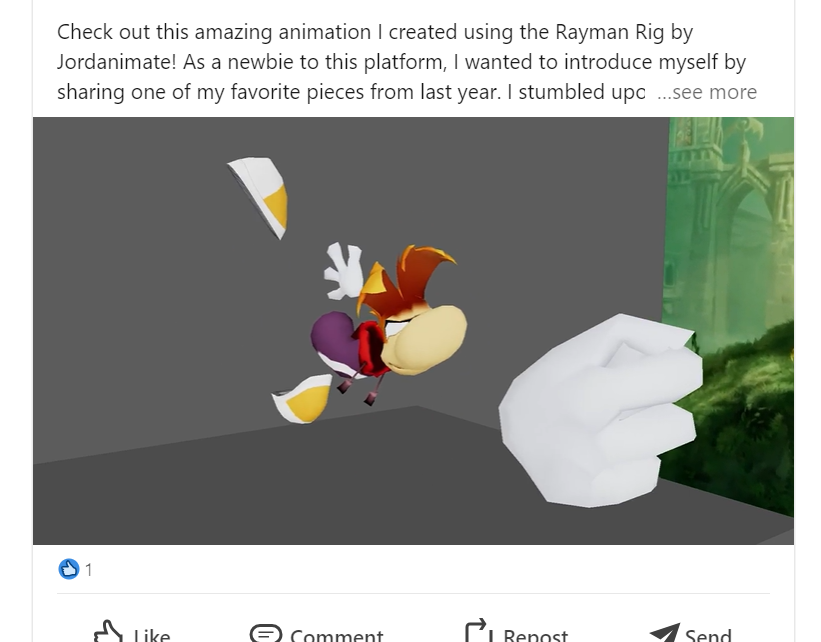Click the Send paper plane icon
The width and height of the screenshot is (821, 642).
665,633
